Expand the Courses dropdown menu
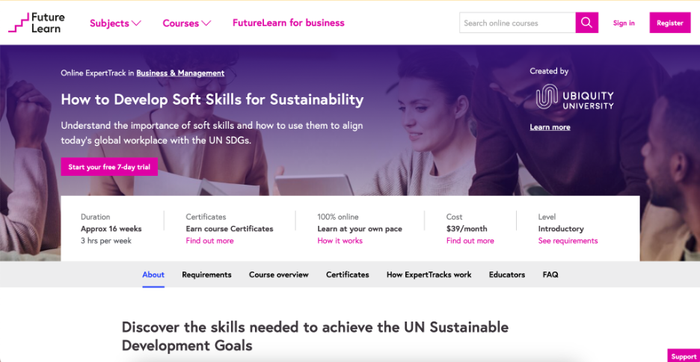This screenshot has width=700, height=362. click(x=187, y=23)
